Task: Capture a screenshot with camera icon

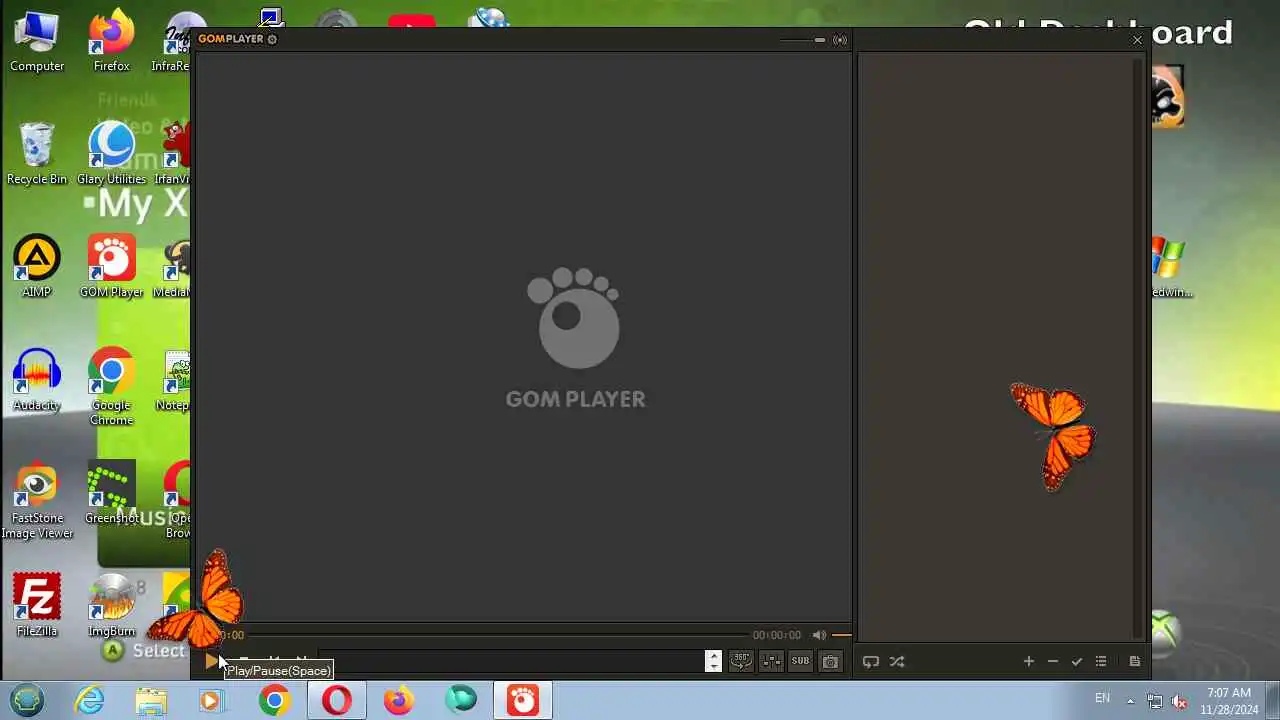Action: click(830, 661)
